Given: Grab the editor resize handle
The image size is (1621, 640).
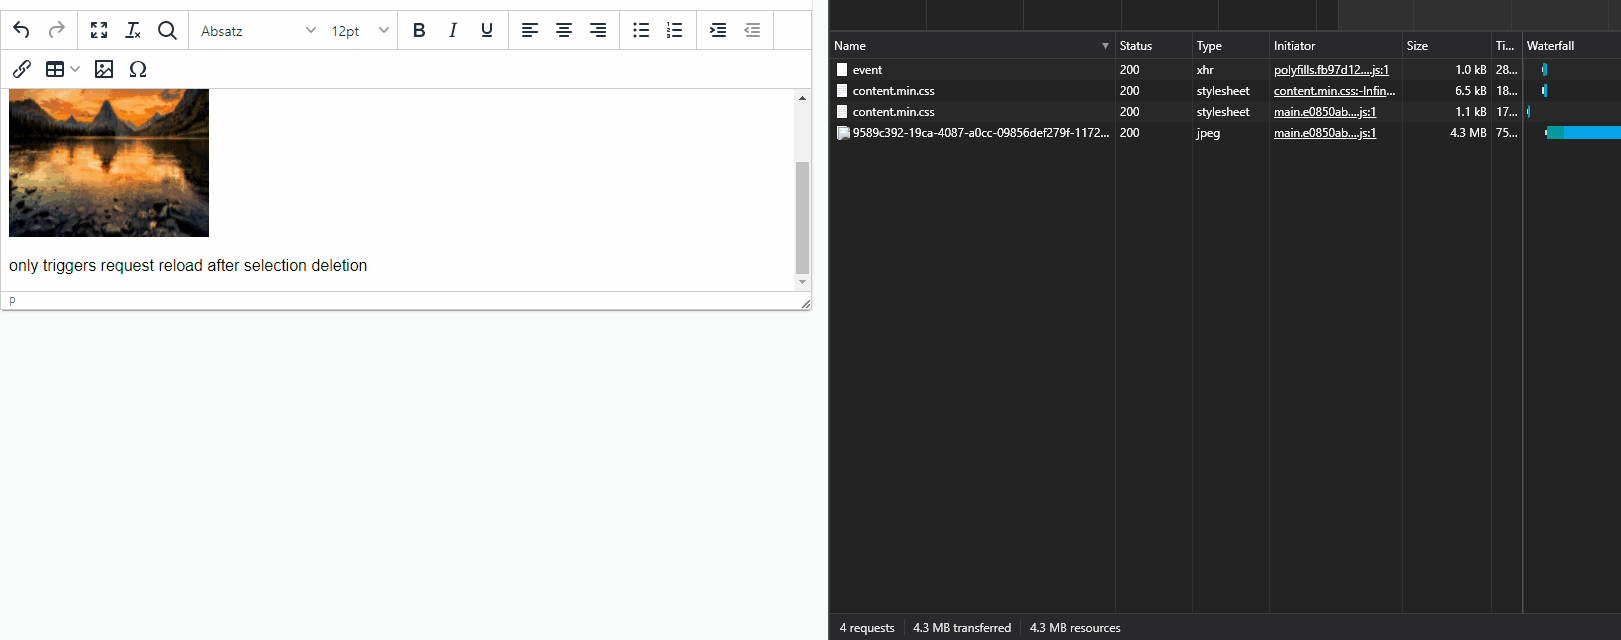Looking at the screenshot, I should pyautogui.click(x=805, y=303).
